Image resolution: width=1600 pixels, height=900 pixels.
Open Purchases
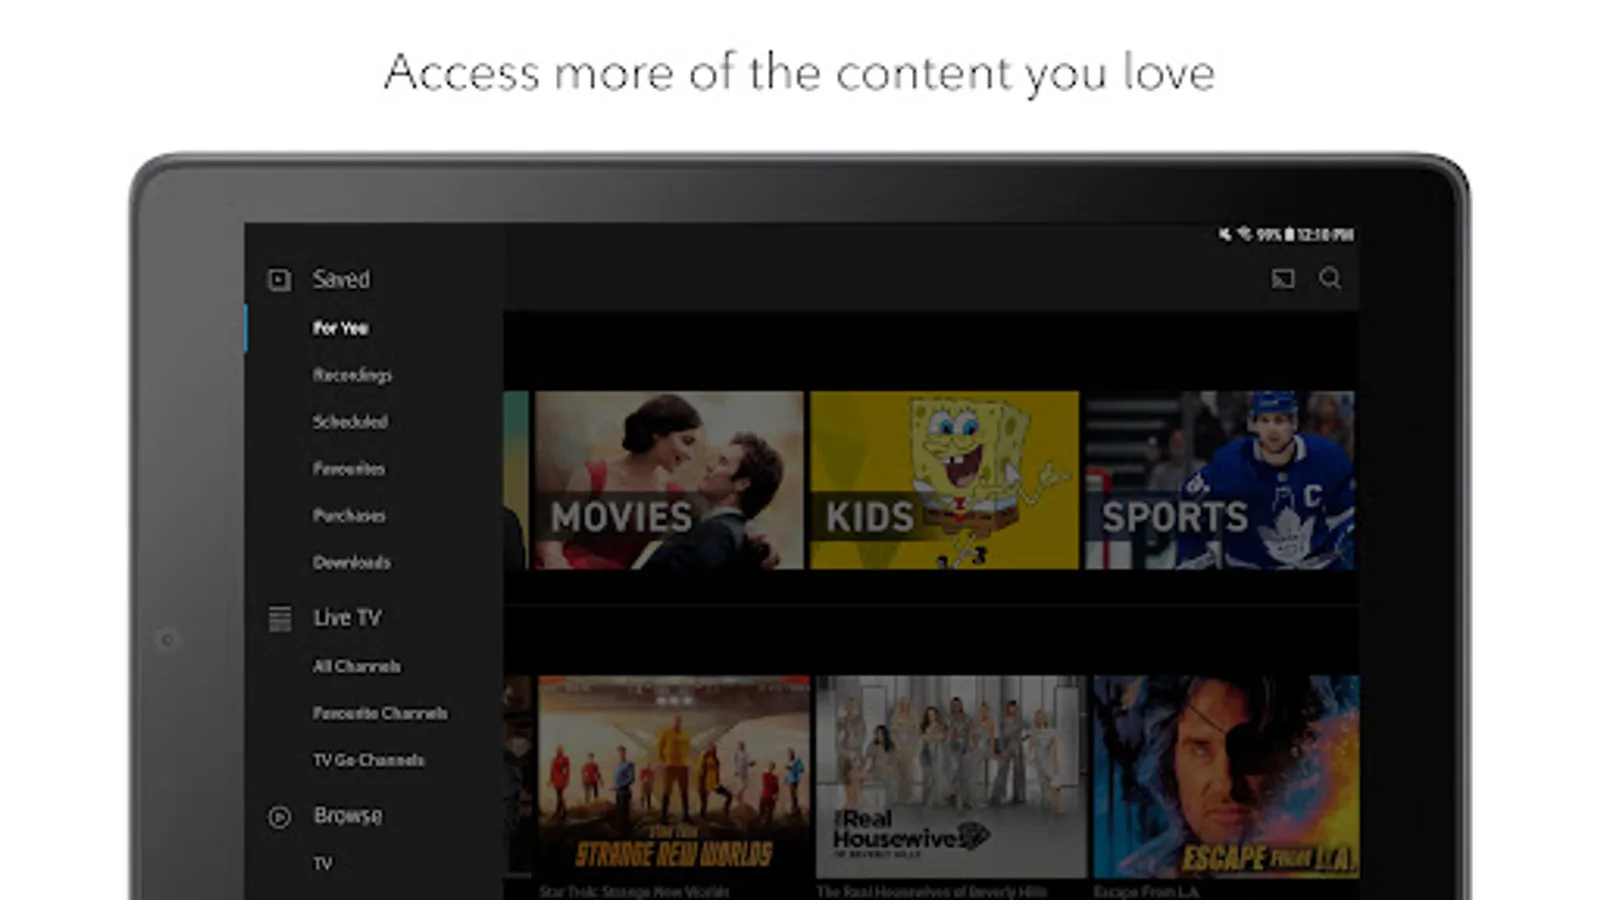click(x=349, y=515)
